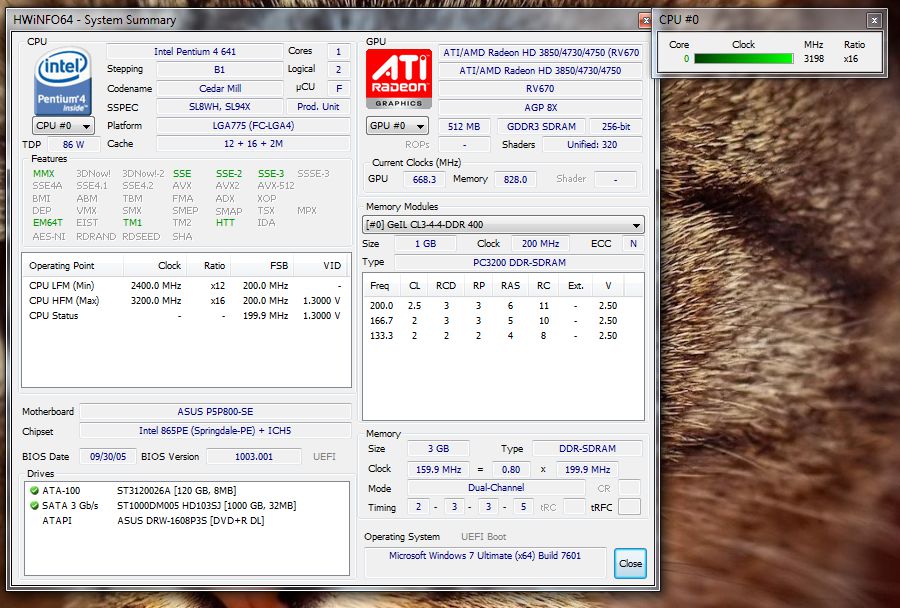Click the B1 stepping field
900x608 pixels.
220,69
